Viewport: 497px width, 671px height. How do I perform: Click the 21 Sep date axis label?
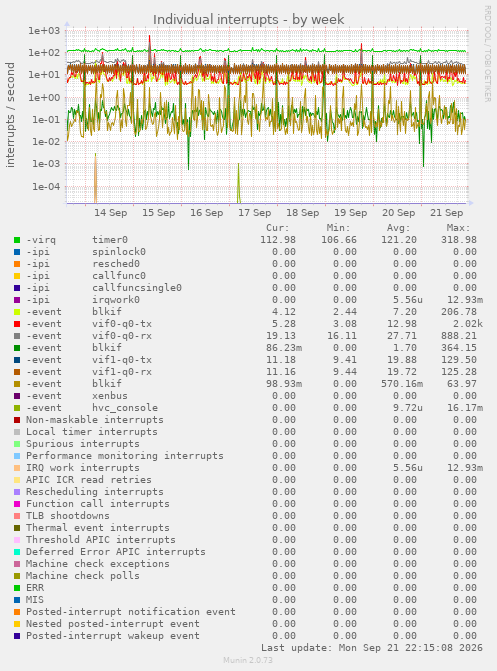click(x=446, y=213)
